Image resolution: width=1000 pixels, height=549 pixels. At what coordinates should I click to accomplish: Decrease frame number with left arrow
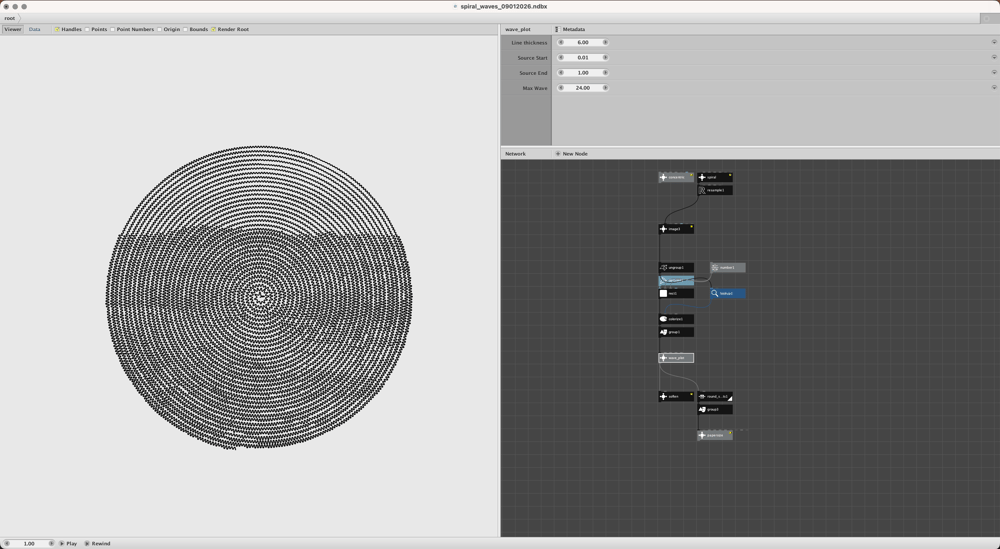click(7, 544)
